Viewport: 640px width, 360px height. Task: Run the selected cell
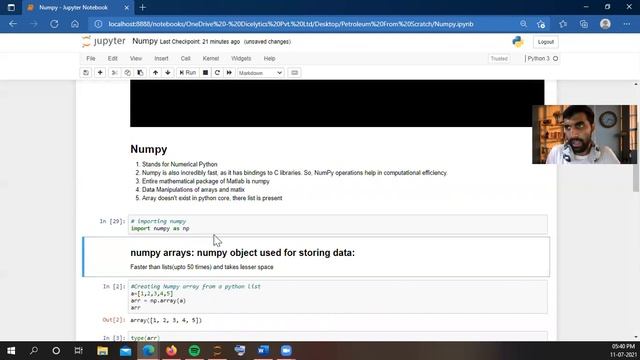pos(188,73)
